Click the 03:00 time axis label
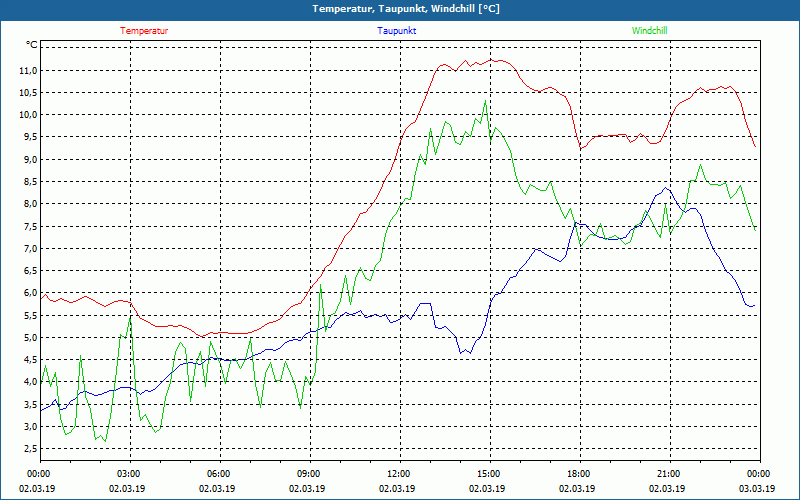800x500 pixels. (x=131, y=474)
